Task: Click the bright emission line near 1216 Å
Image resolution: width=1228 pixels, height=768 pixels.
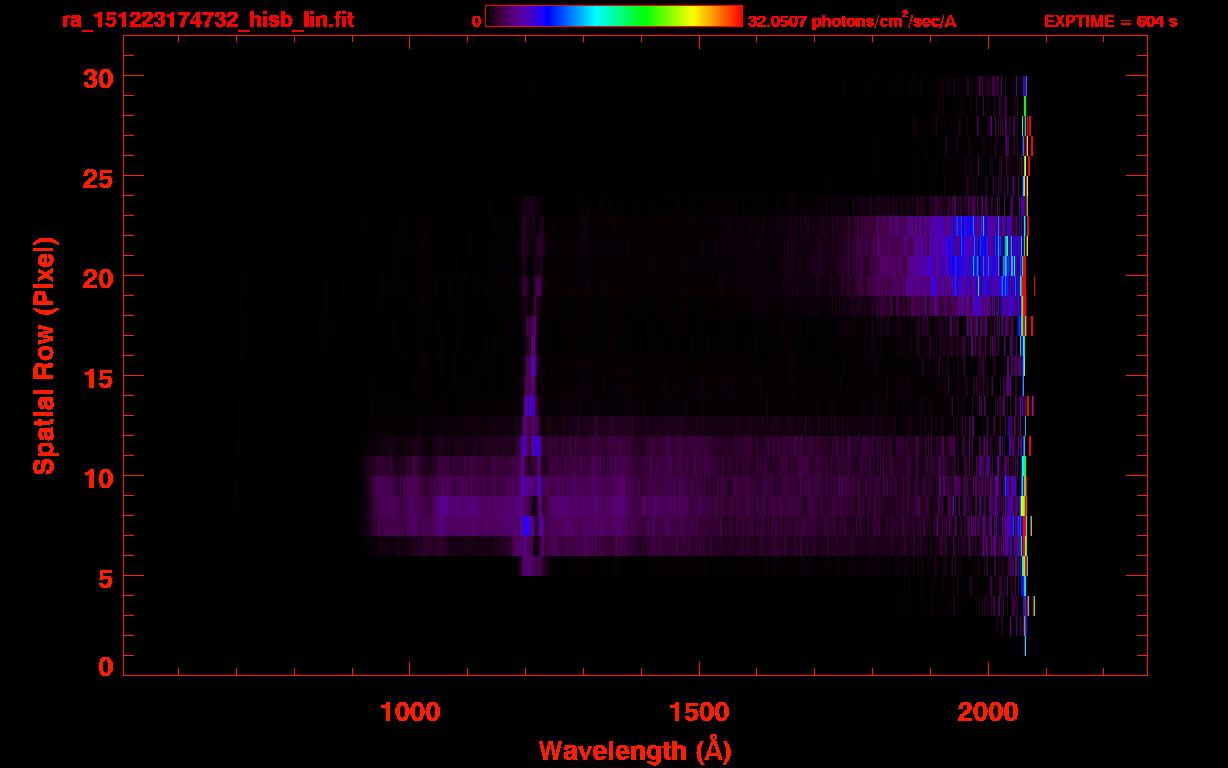Action: pos(531,386)
